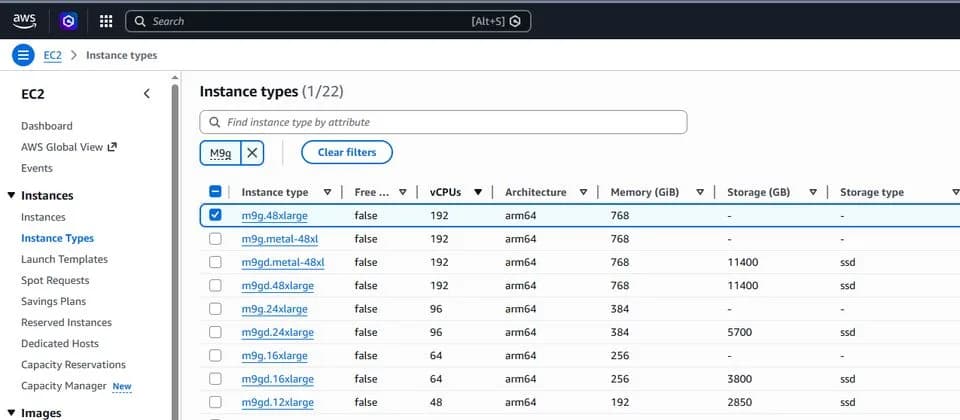960x420 pixels.
Task: Sort by the Instance type column arrow
Action: (x=328, y=192)
